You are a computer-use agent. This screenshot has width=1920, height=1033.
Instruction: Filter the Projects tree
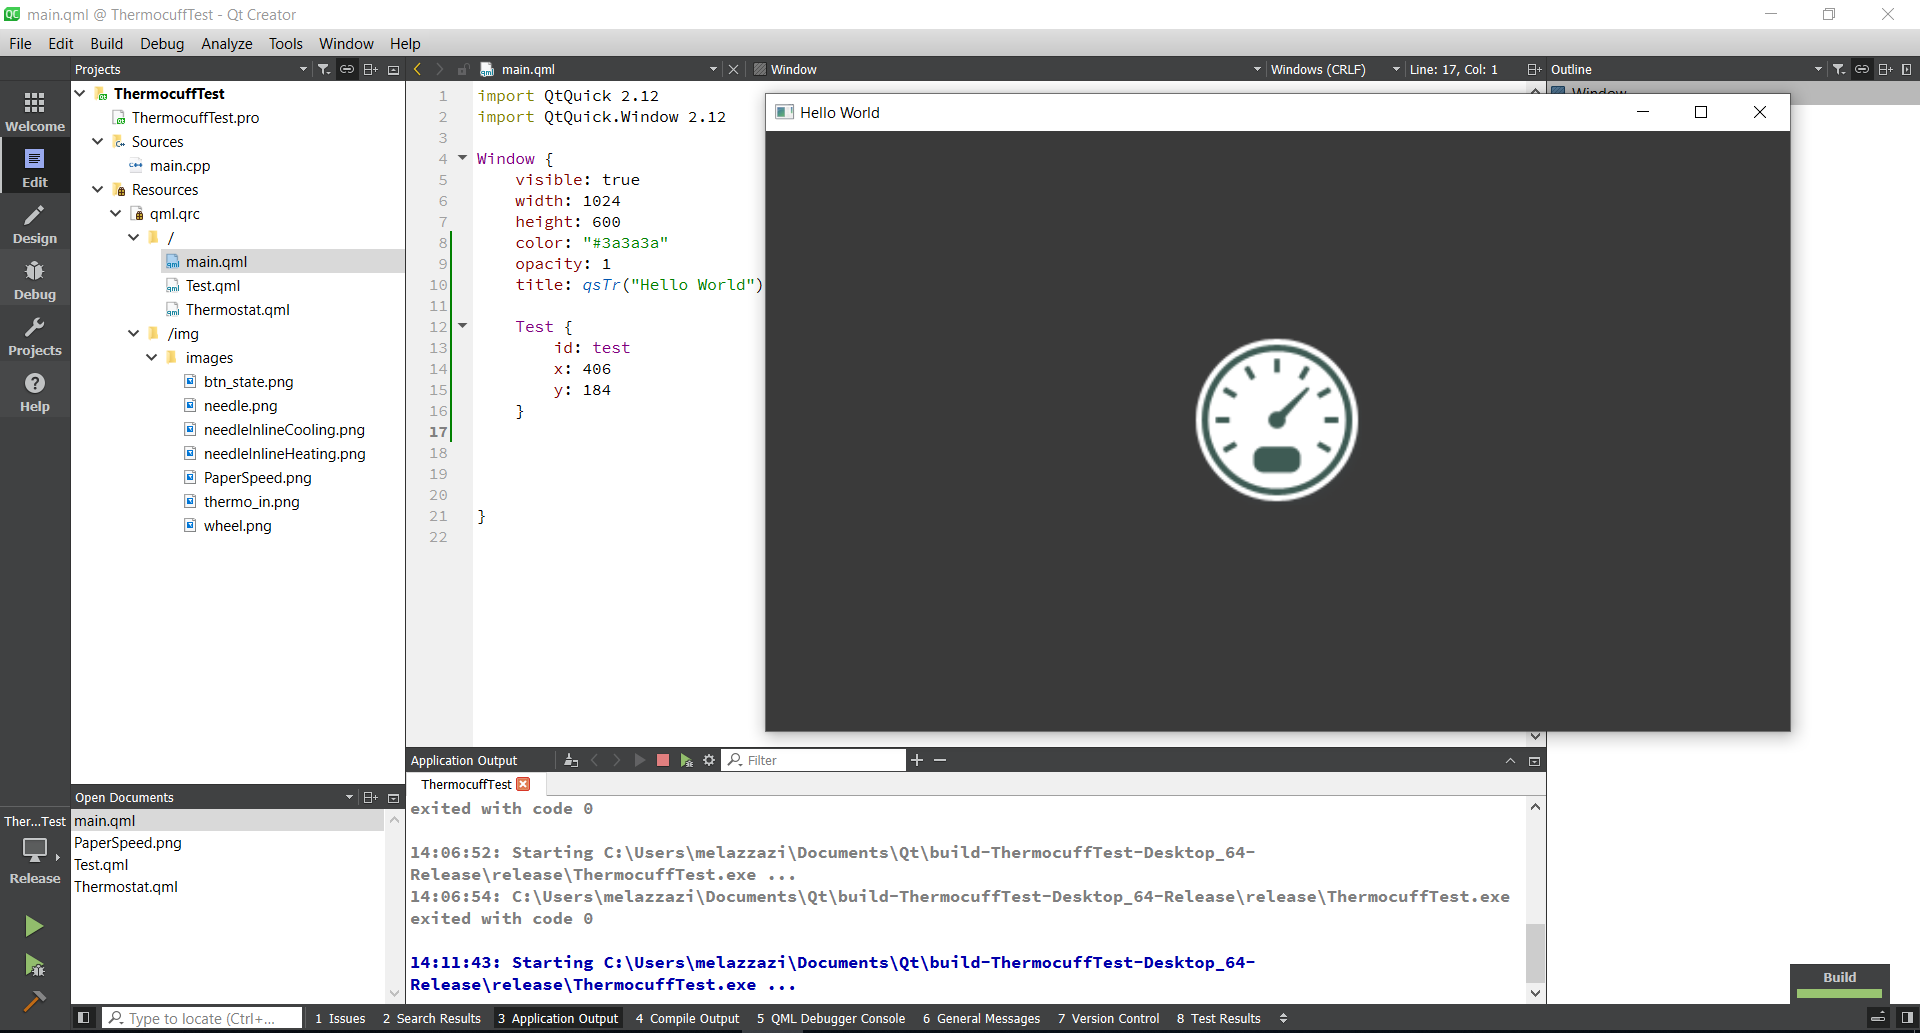(x=324, y=69)
